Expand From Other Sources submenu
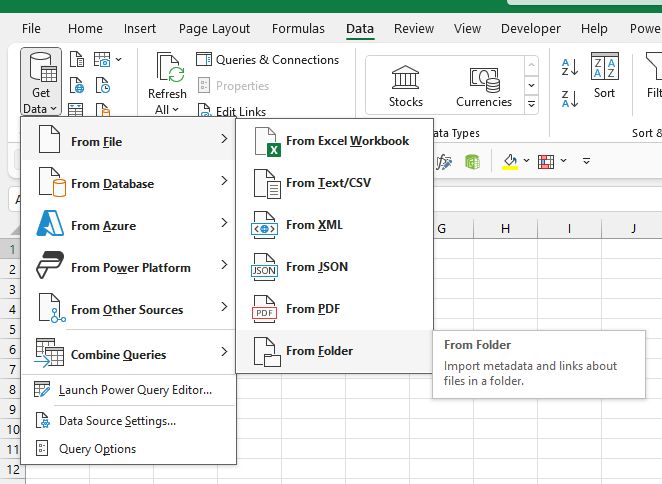Image resolution: width=662 pixels, height=484 pixels. (128, 309)
